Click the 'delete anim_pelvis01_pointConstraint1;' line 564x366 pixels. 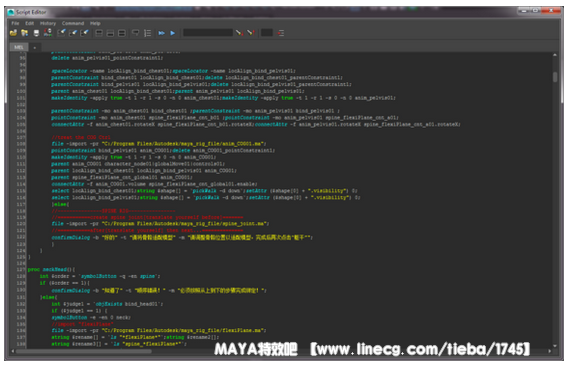[107, 58]
